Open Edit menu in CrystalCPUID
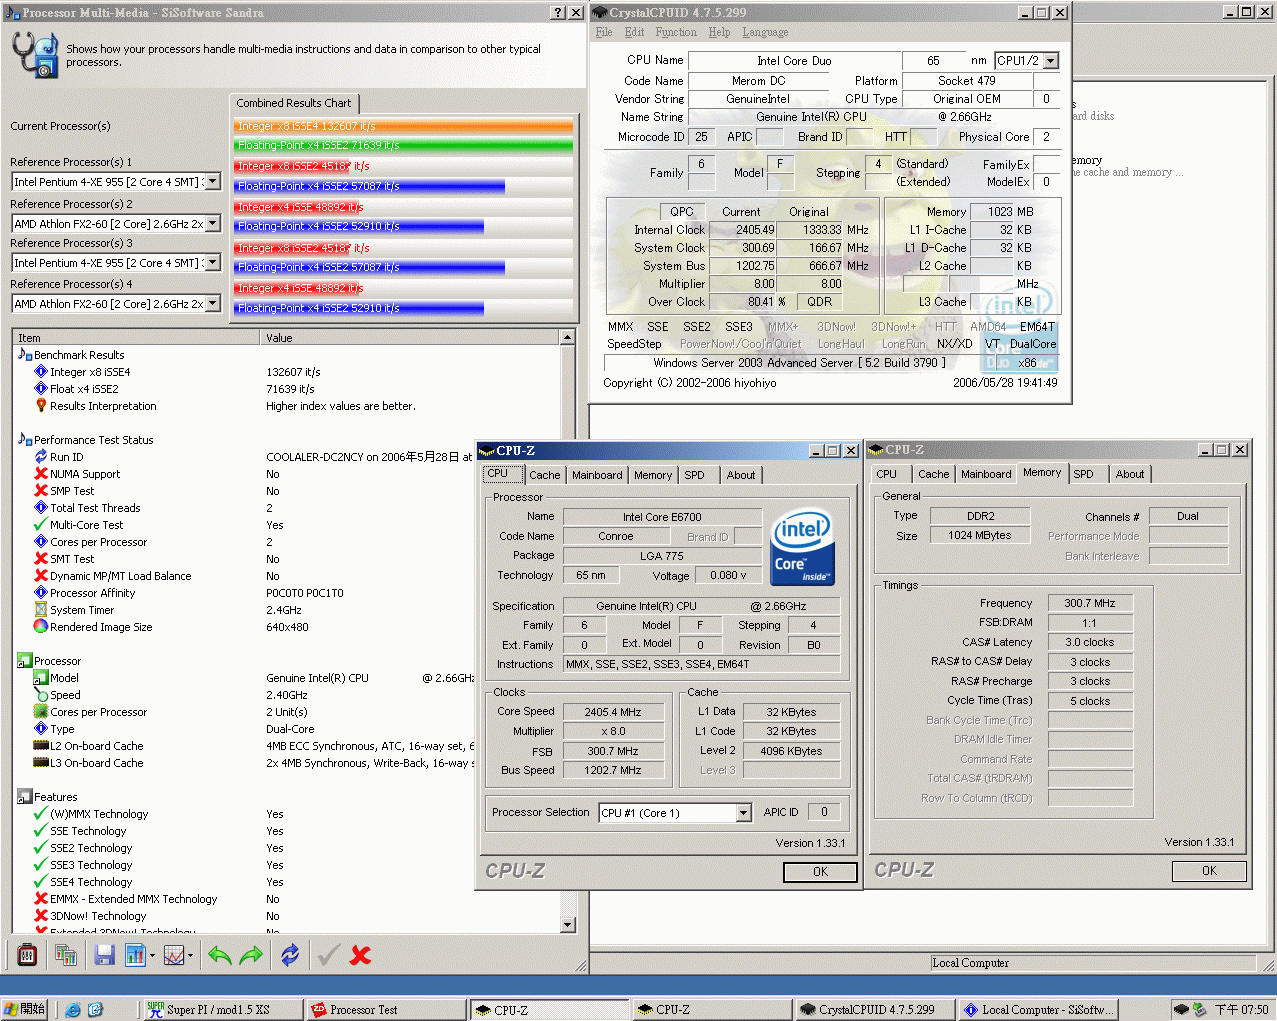The height and width of the screenshot is (1021, 1277). pos(634,32)
